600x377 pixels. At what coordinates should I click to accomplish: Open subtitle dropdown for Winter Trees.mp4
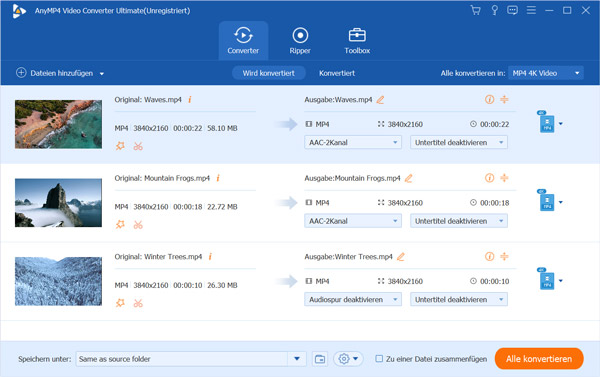click(459, 299)
